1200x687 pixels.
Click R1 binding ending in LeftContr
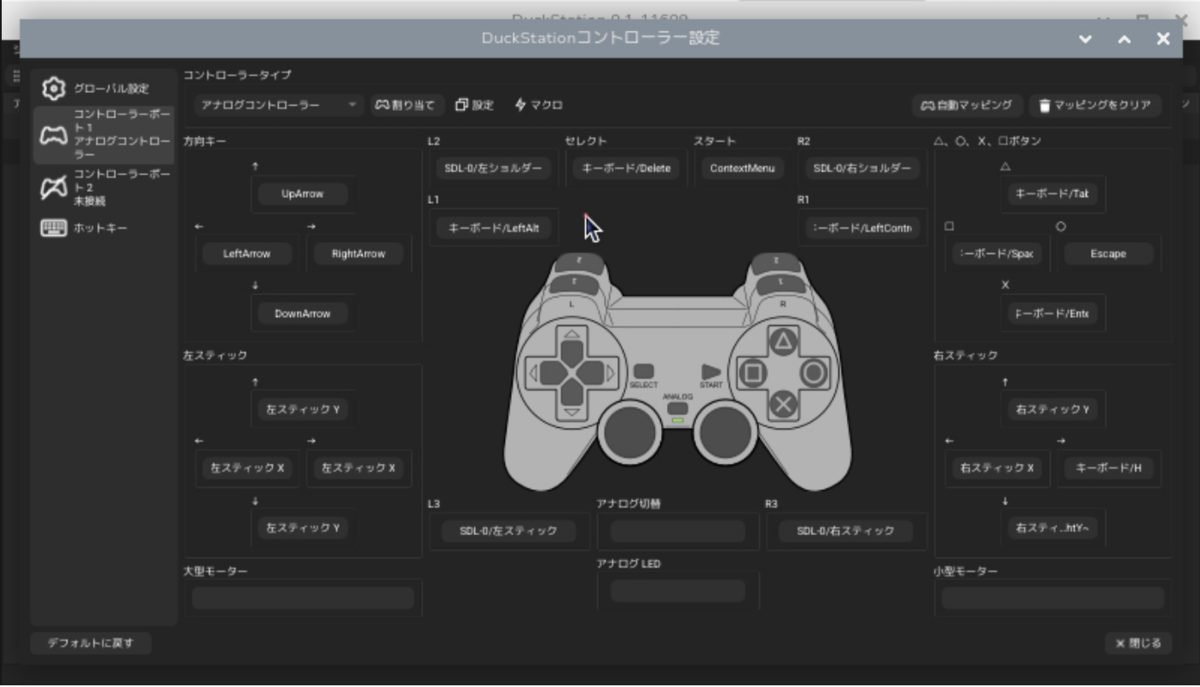tap(862, 228)
